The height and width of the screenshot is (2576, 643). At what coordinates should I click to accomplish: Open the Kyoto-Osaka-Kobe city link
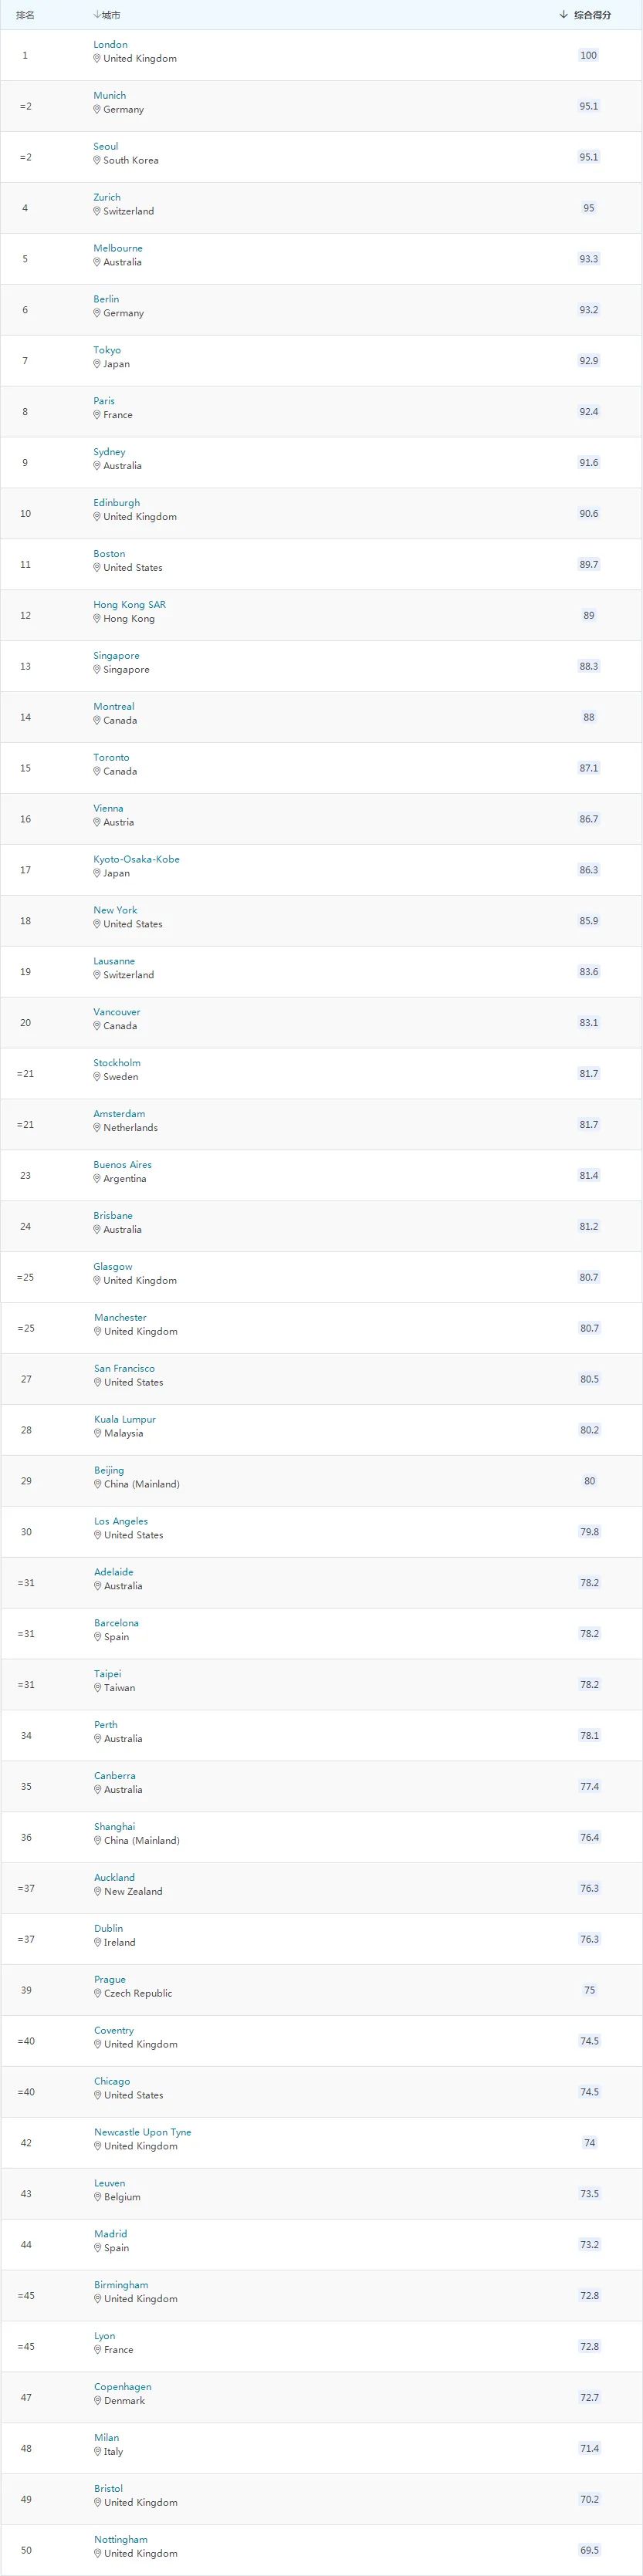tap(136, 859)
